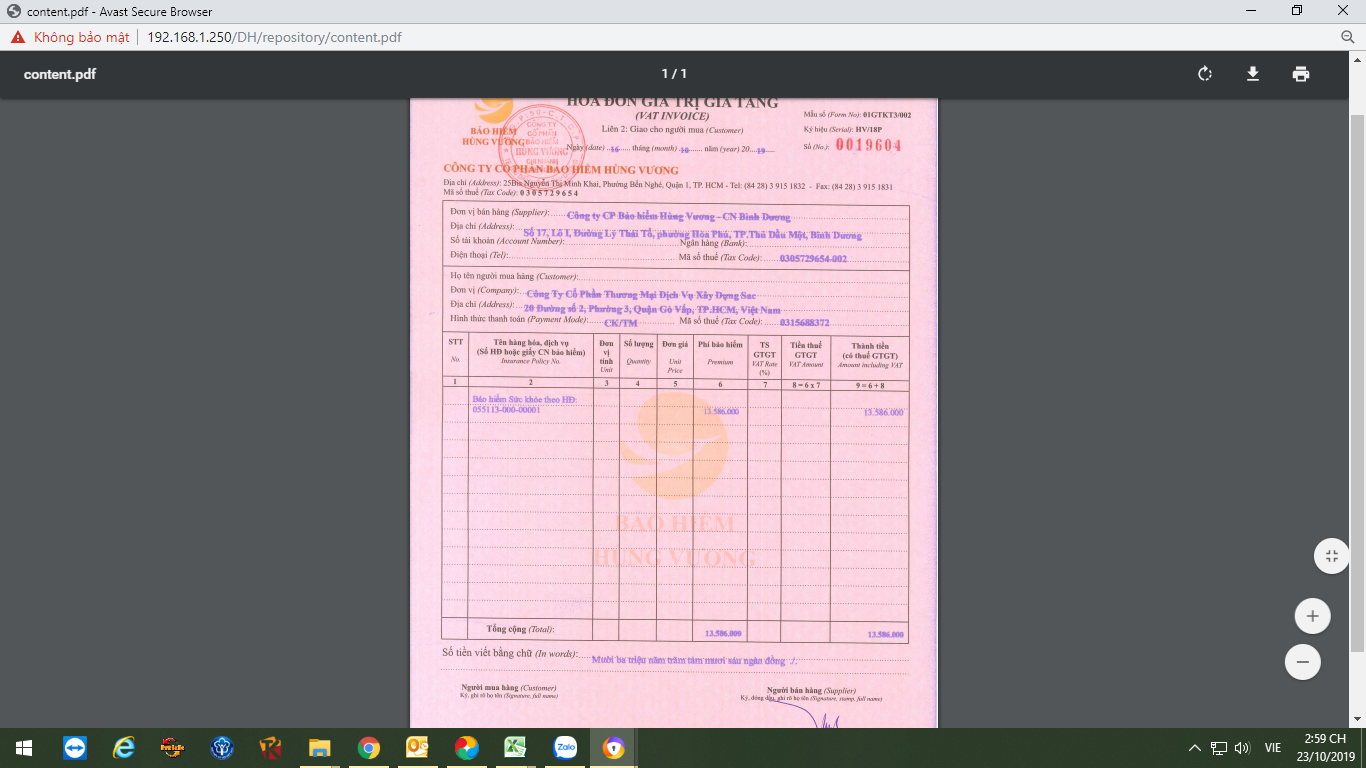The width and height of the screenshot is (1366, 768).
Task: Click the 'content.pdf' title in PDF toolbar
Action: pyautogui.click(x=60, y=74)
